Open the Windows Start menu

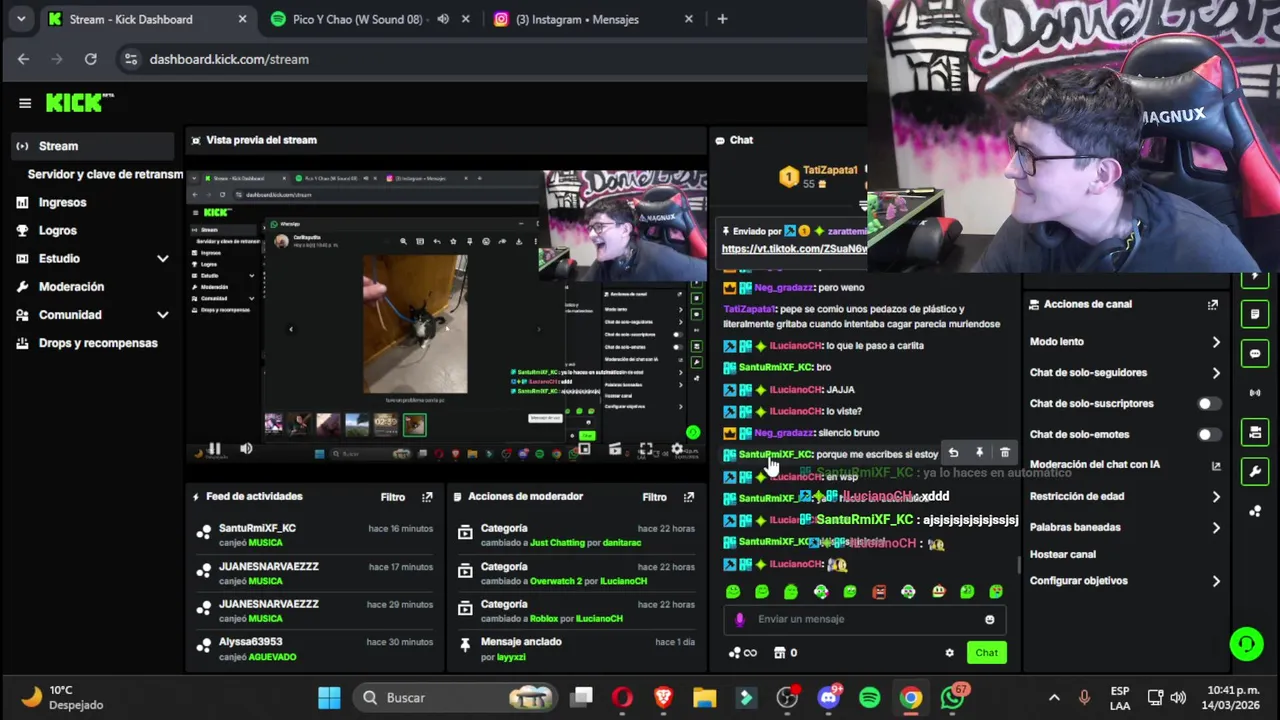329,698
